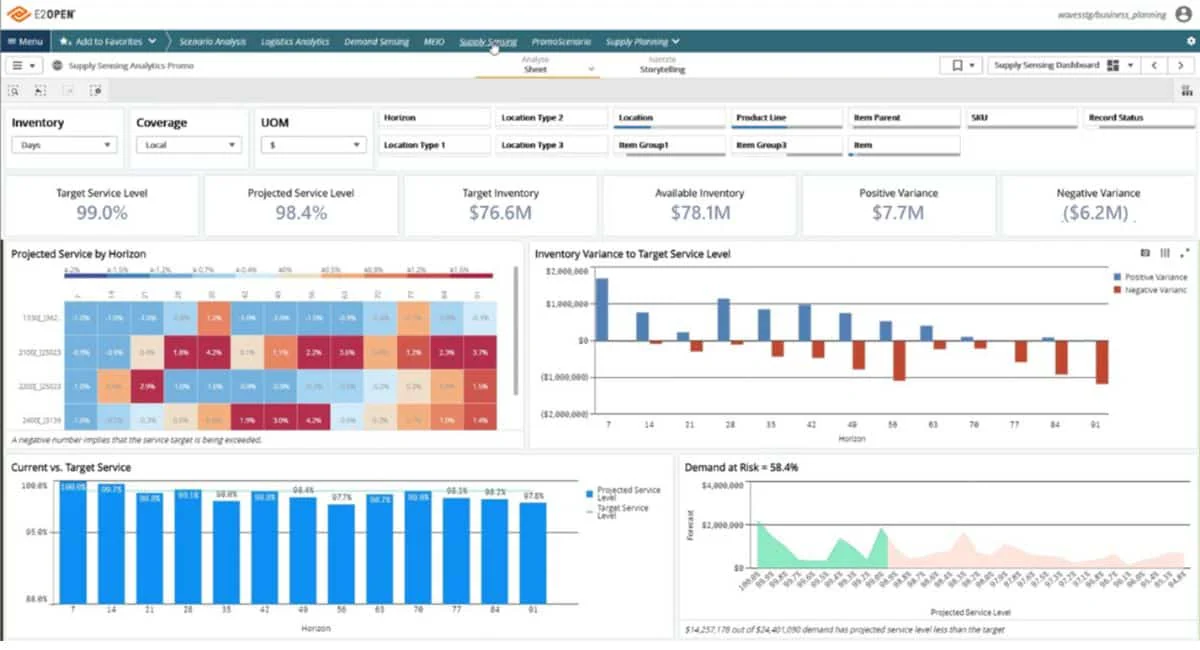Open the Location filter
This screenshot has height=650, width=1200.
pyautogui.click(x=669, y=118)
